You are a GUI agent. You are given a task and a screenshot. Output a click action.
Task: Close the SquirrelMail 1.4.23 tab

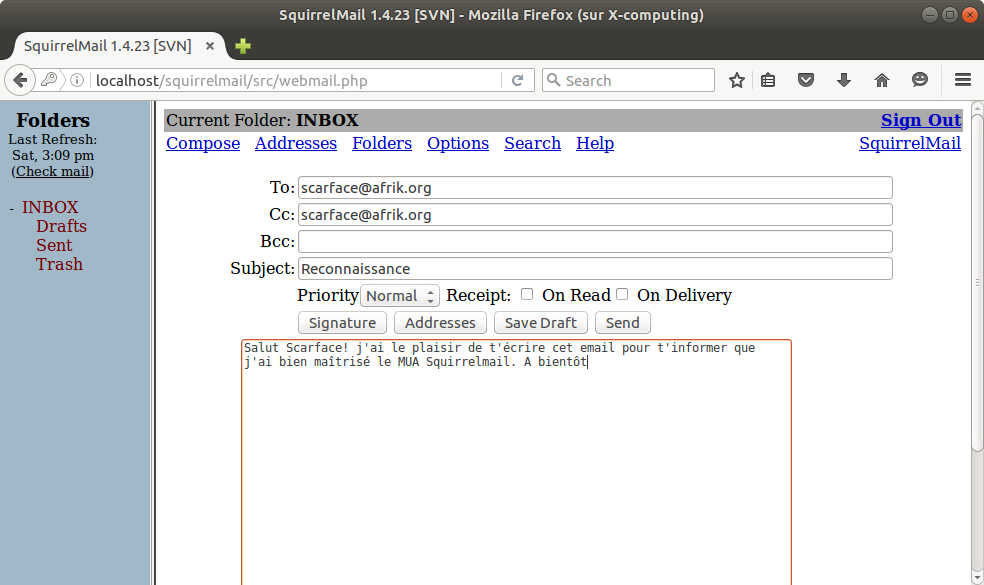coord(210,46)
